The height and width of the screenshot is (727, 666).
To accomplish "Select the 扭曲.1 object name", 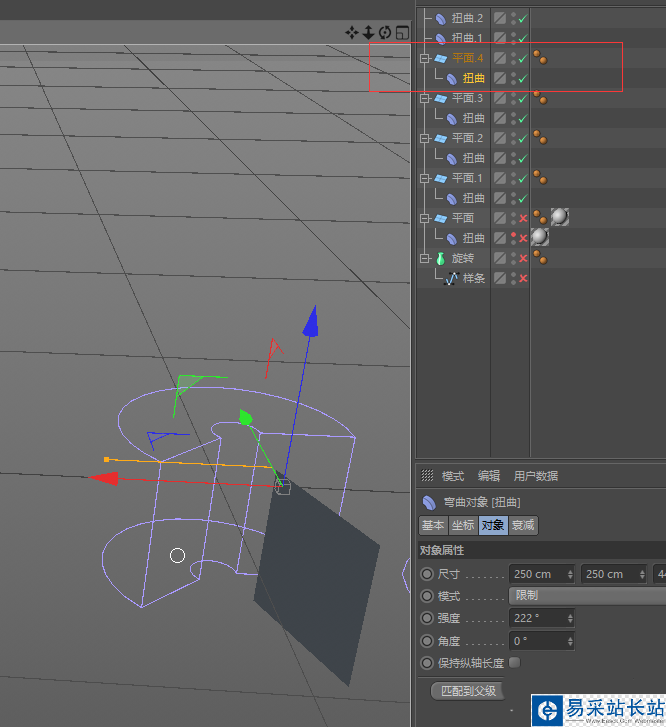I will tap(467, 38).
